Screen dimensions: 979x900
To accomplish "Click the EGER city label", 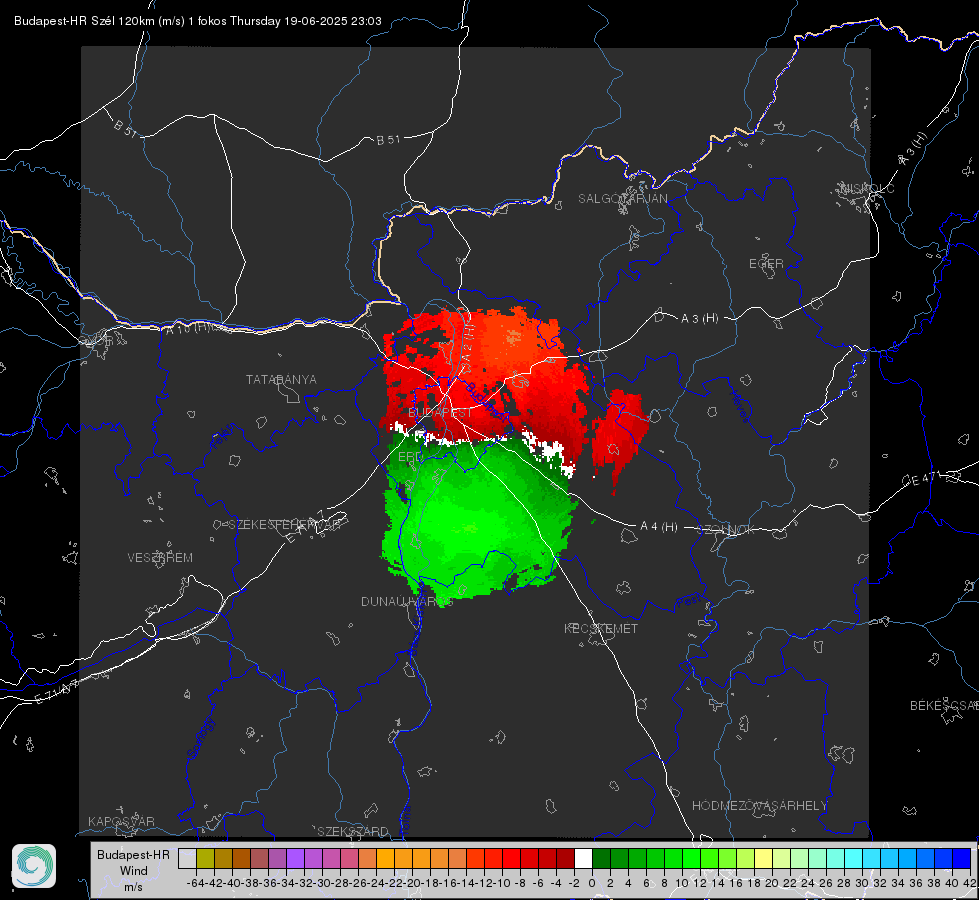I will 766,264.
